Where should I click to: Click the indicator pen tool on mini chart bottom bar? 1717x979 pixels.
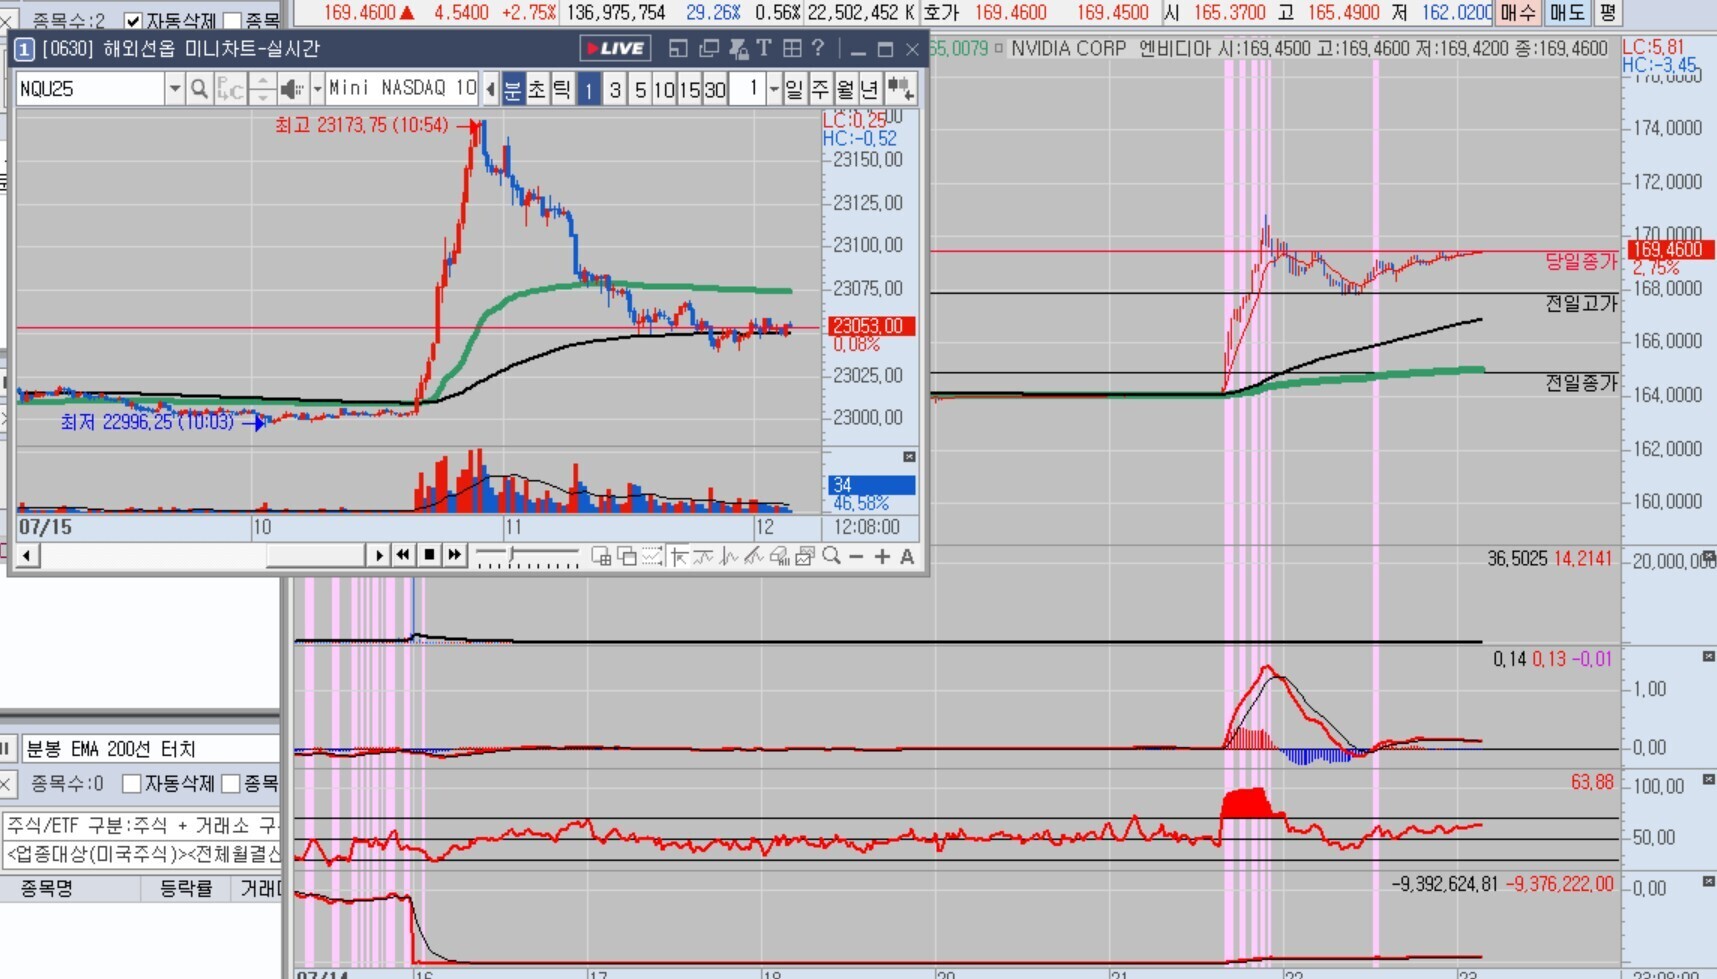pos(754,556)
